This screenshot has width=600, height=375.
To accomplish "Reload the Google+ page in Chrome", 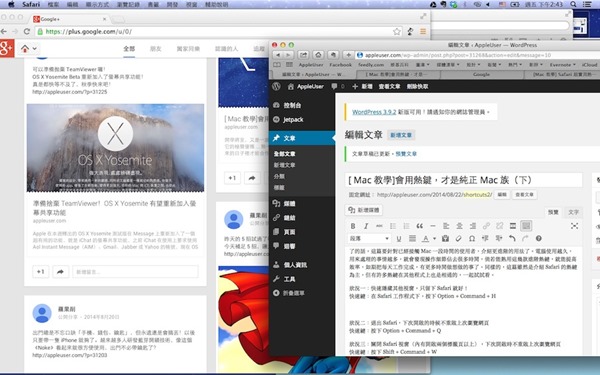I will [27, 31].
